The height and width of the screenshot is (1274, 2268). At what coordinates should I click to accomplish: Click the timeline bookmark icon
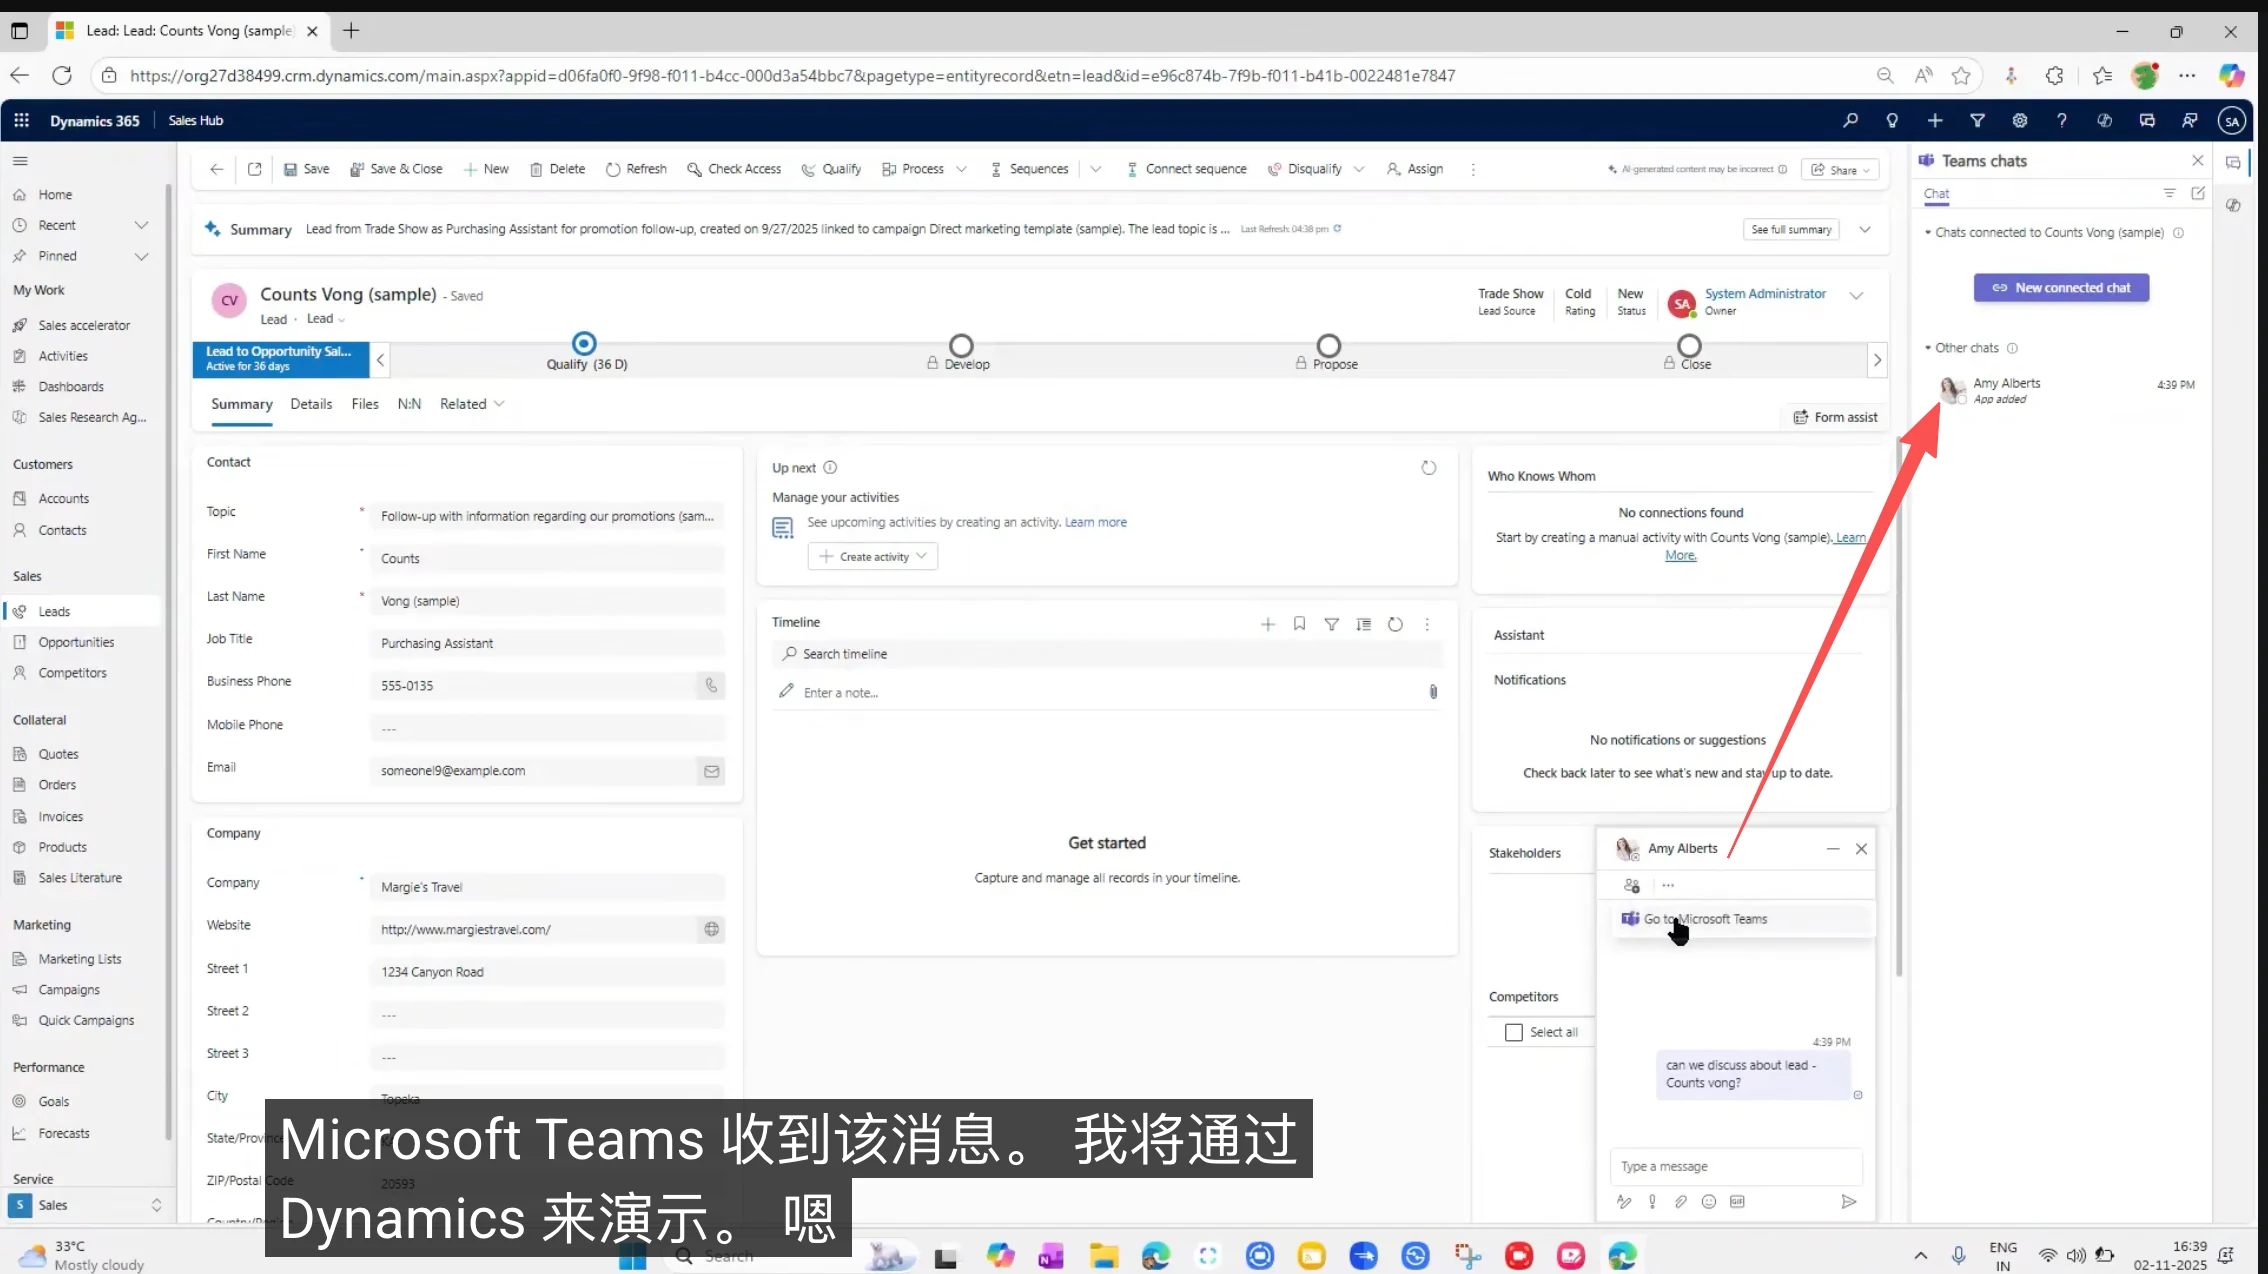click(1299, 624)
